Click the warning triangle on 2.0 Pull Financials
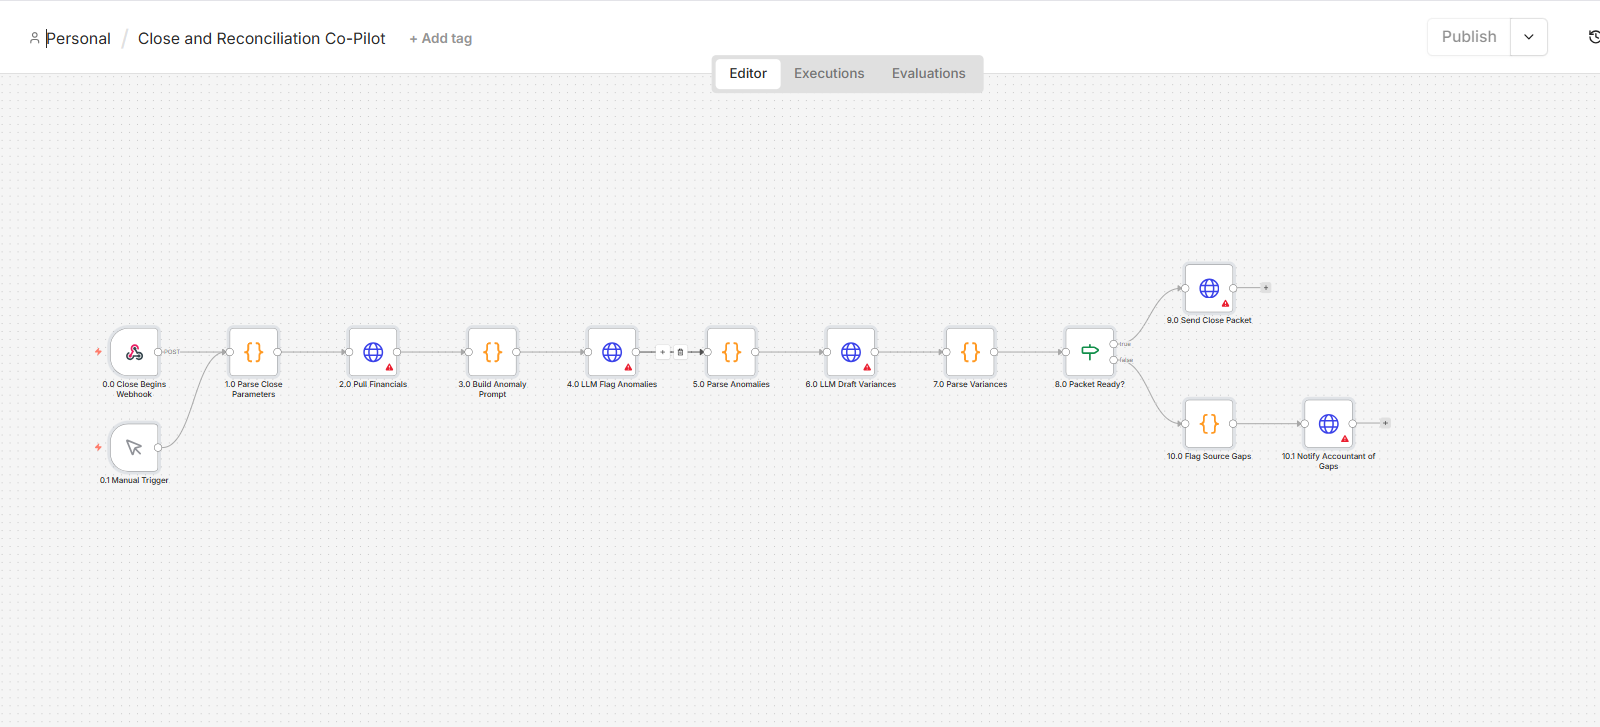This screenshot has width=1600, height=727. click(389, 367)
